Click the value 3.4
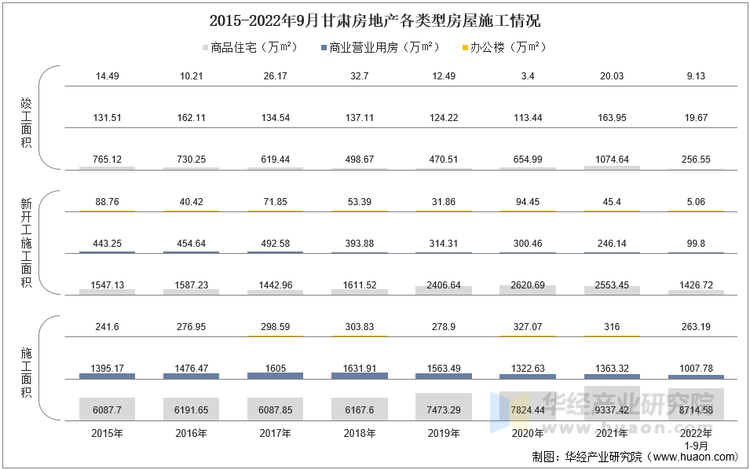 tap(528, 76)
